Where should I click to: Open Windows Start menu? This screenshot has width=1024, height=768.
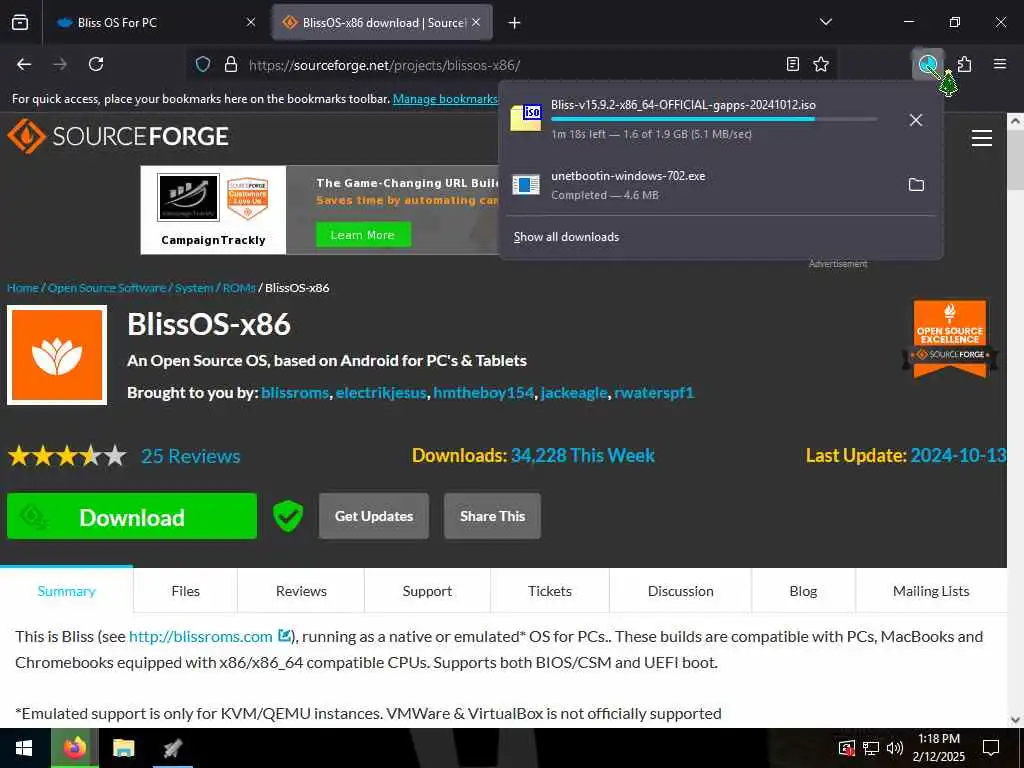click(x=25, y=748)
